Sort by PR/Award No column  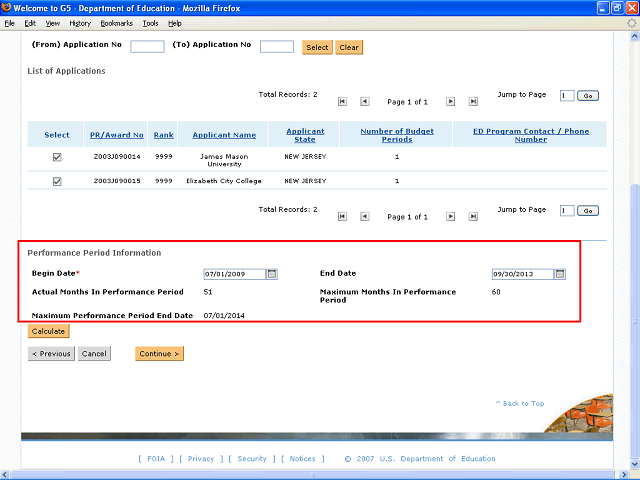(117, 135)
